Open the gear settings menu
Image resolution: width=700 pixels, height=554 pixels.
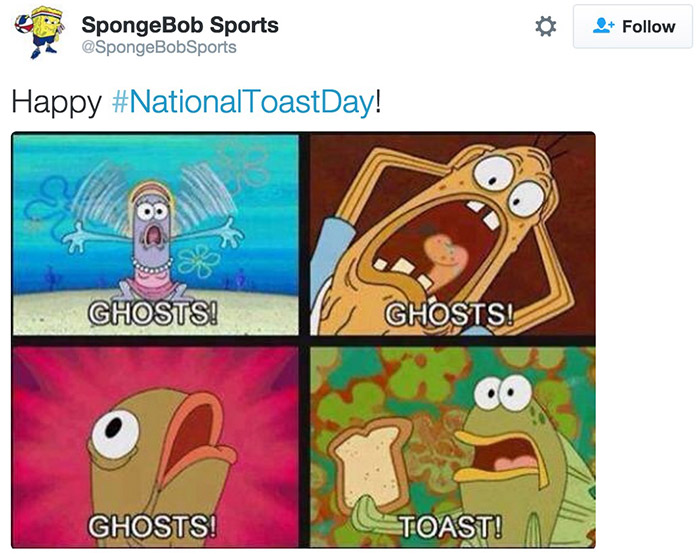pyautogui.click(x=546, y=27)
